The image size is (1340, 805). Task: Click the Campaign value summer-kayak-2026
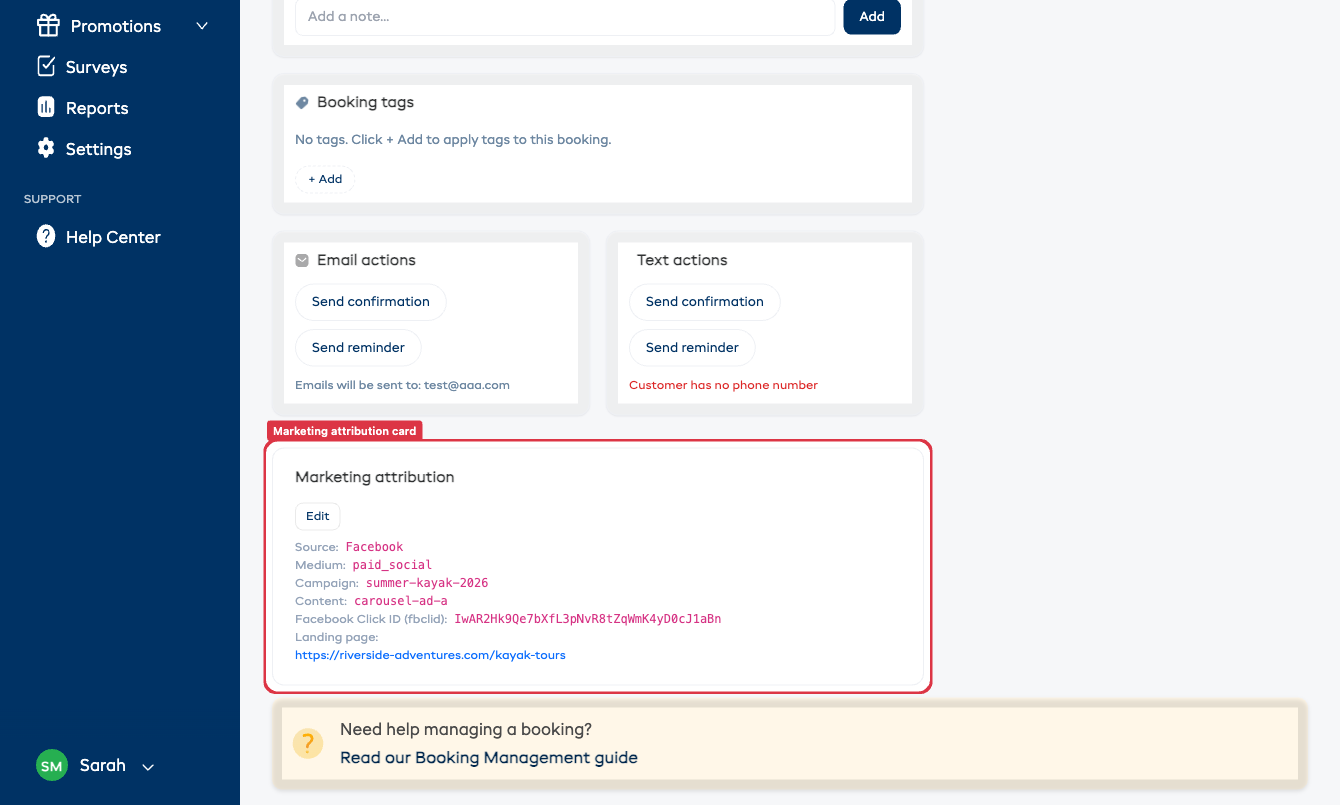pyautogui.click(x=427, y=583)
